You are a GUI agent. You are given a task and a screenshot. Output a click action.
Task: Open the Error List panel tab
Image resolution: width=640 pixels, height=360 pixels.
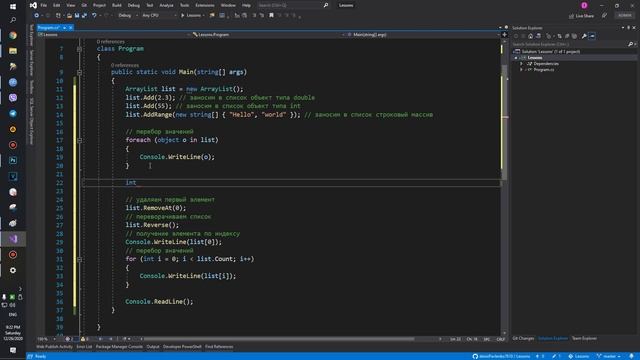coord(84,347)
